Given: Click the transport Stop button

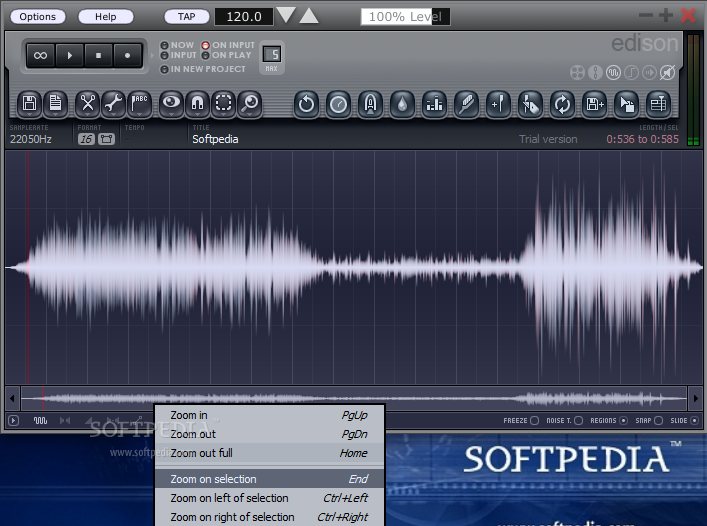Looking at the screenshot, I should [x=98, y=55].
